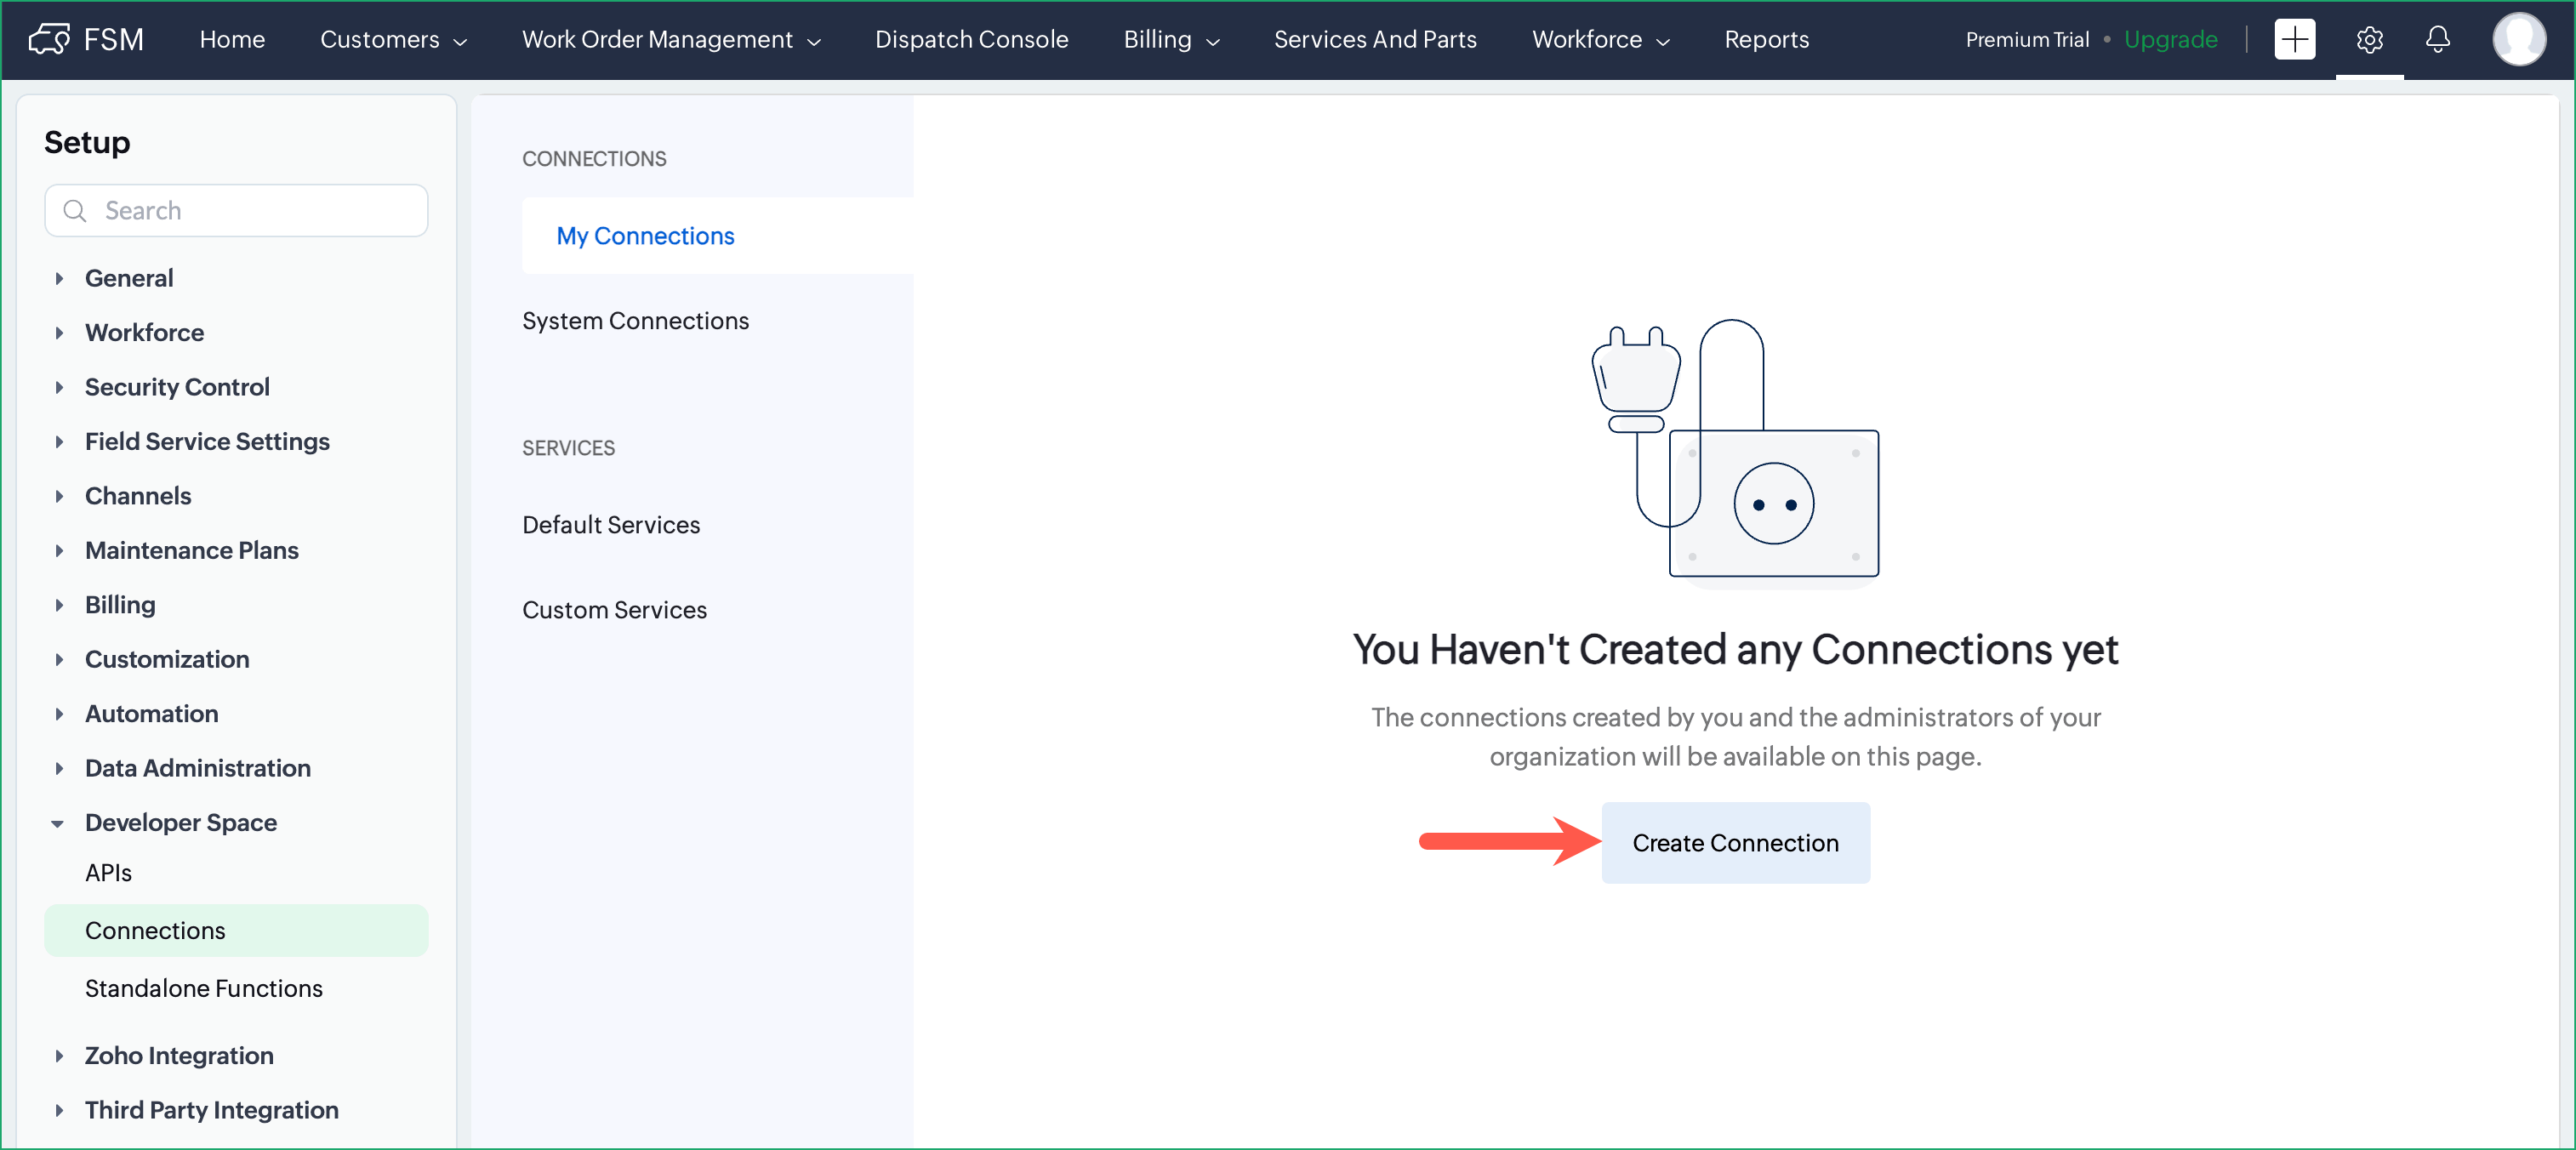
Task: Click the Upgrade link
Action: (x=2170, y=39)
